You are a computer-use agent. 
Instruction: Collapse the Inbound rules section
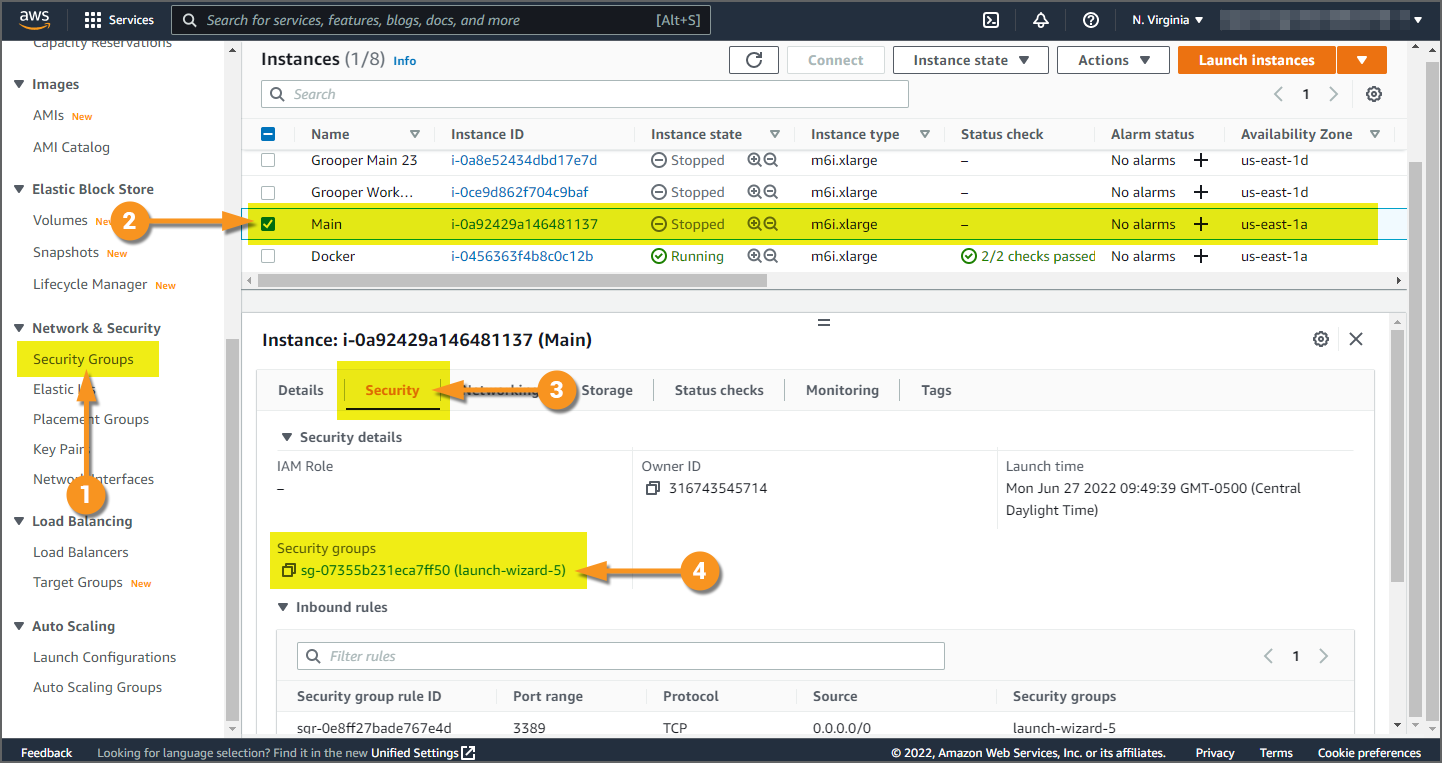point(283,607)
